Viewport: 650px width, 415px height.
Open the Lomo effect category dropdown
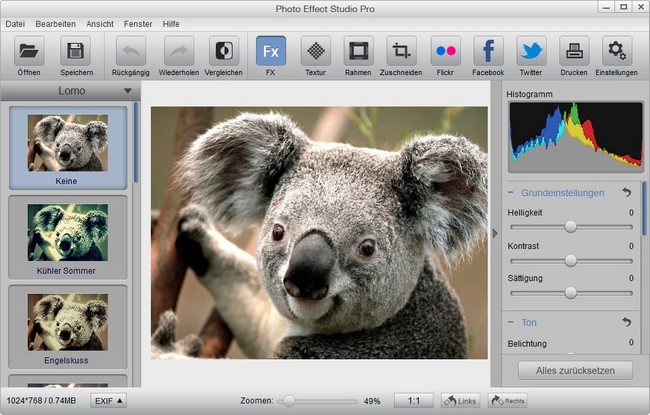[x=127, y=91]
